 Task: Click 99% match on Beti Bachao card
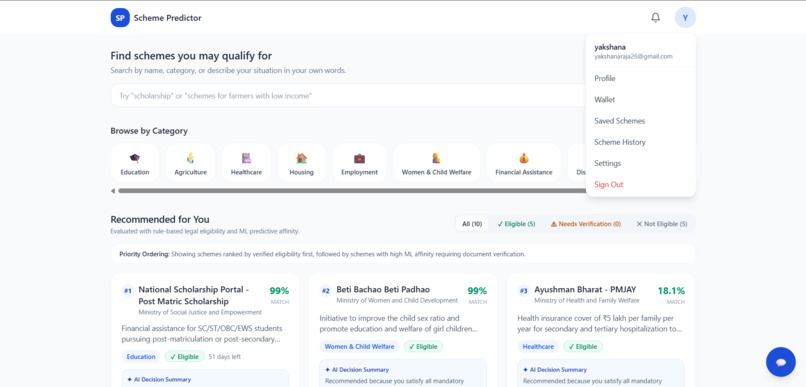pyautogui.click(x=477, y=291)
